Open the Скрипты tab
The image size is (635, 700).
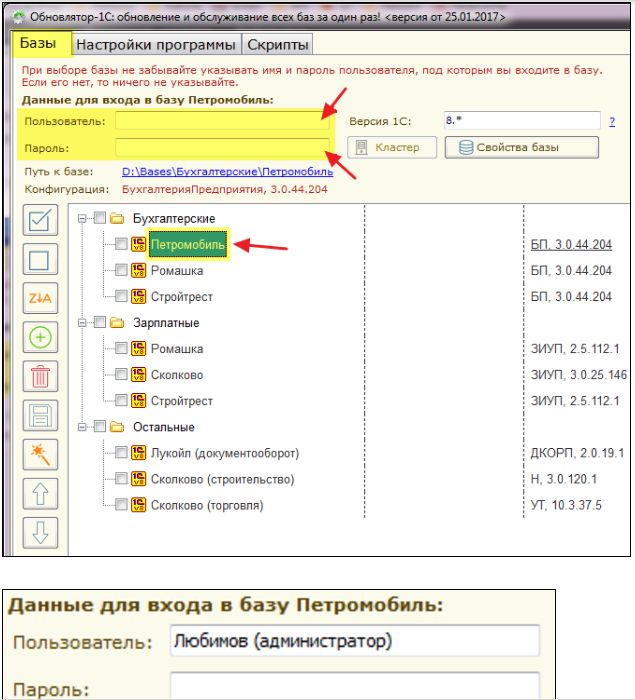coord(278,44)
